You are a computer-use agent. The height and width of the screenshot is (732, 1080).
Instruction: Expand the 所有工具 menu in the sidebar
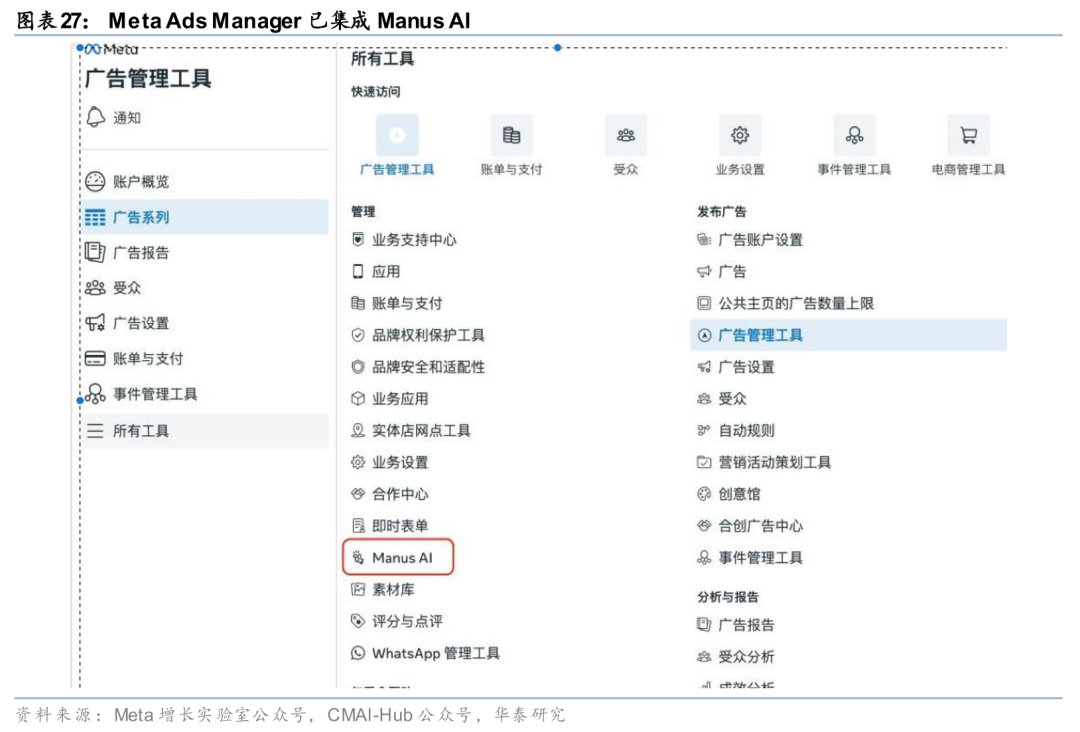point(140,431)
